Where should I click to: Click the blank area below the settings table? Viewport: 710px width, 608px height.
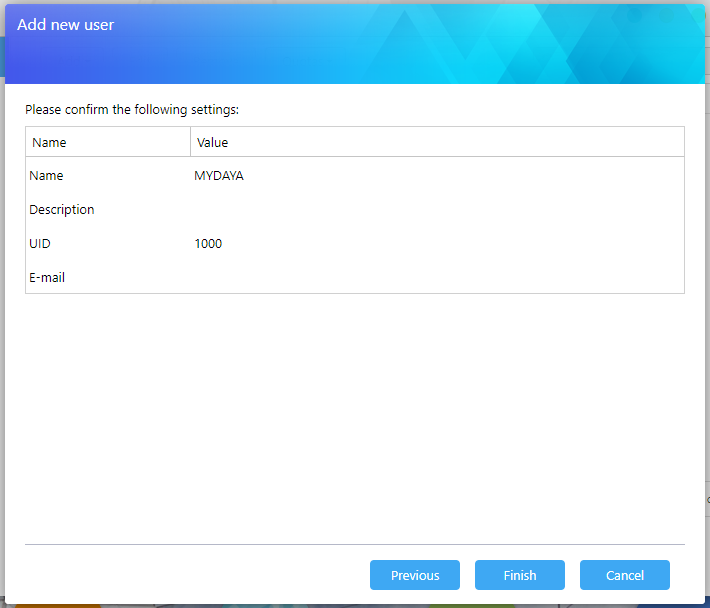pos(355,420)
